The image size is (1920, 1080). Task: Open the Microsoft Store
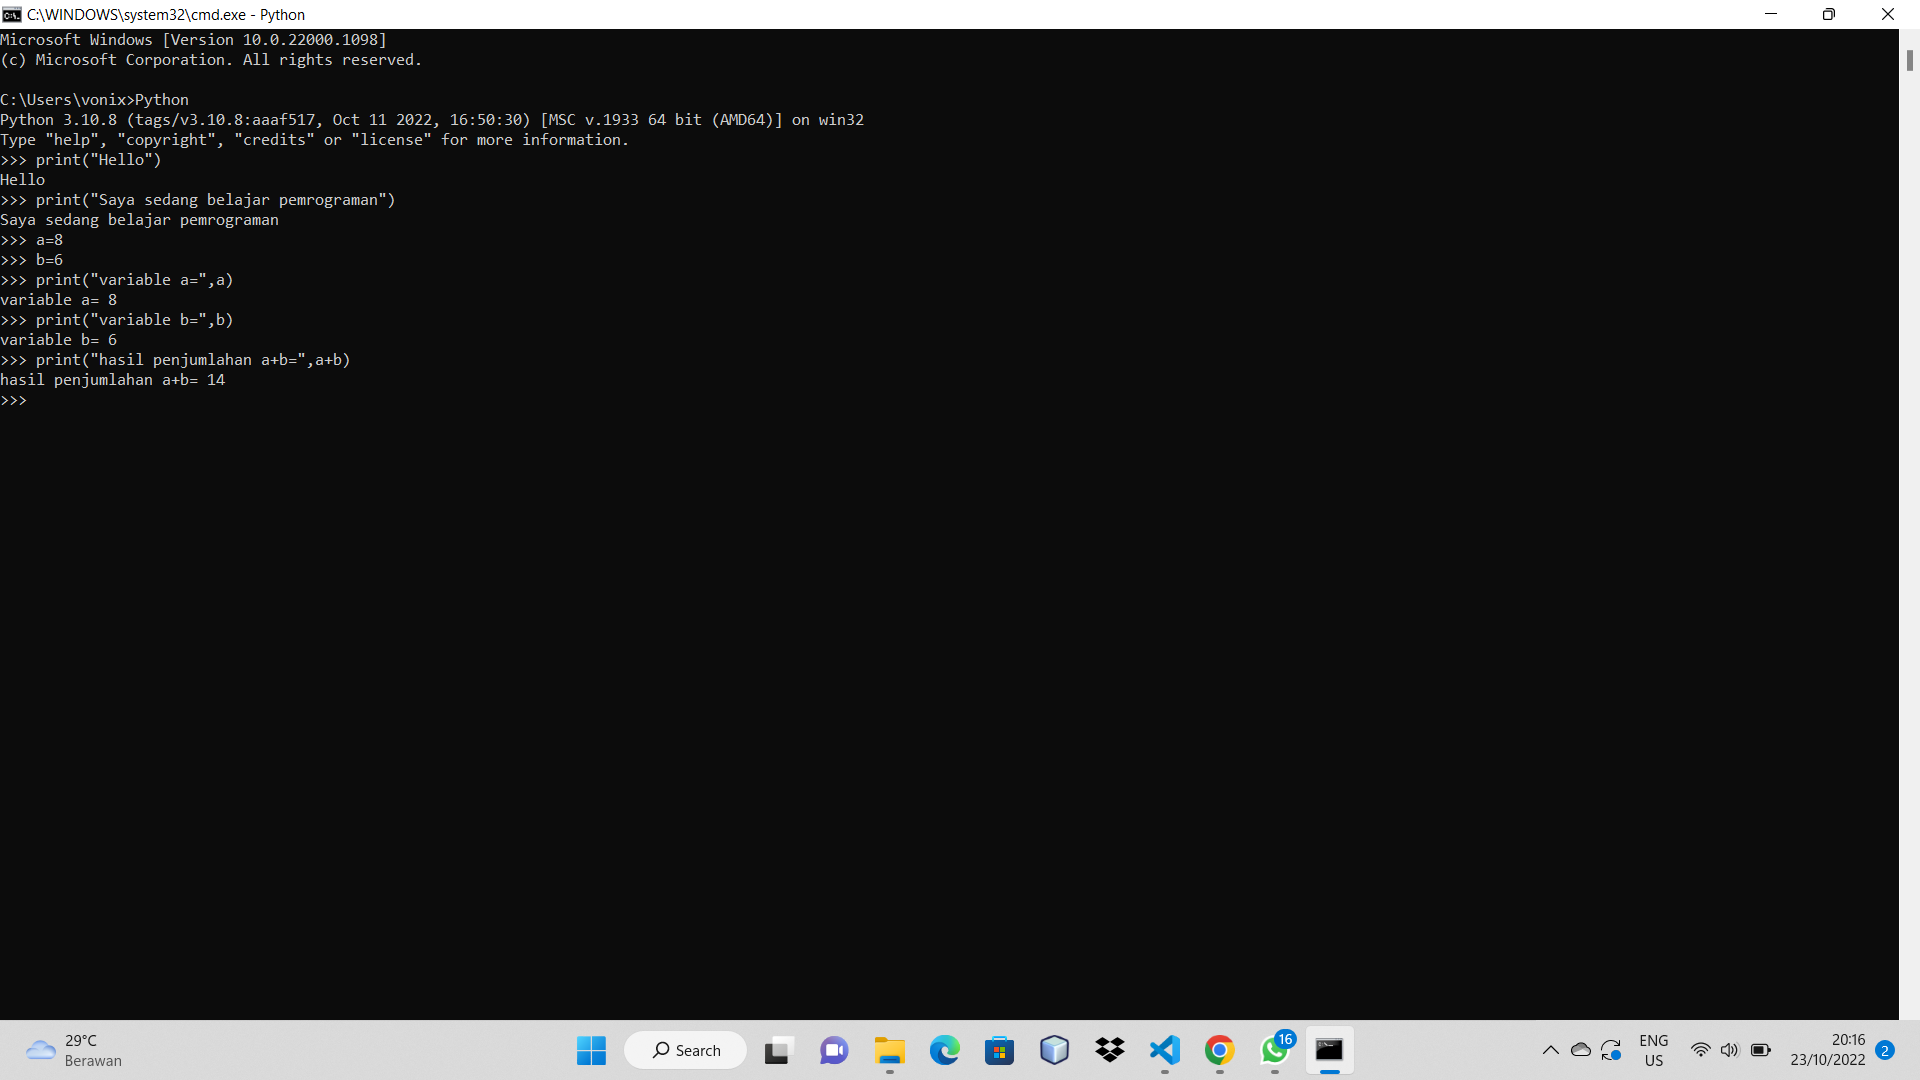1000,1050
